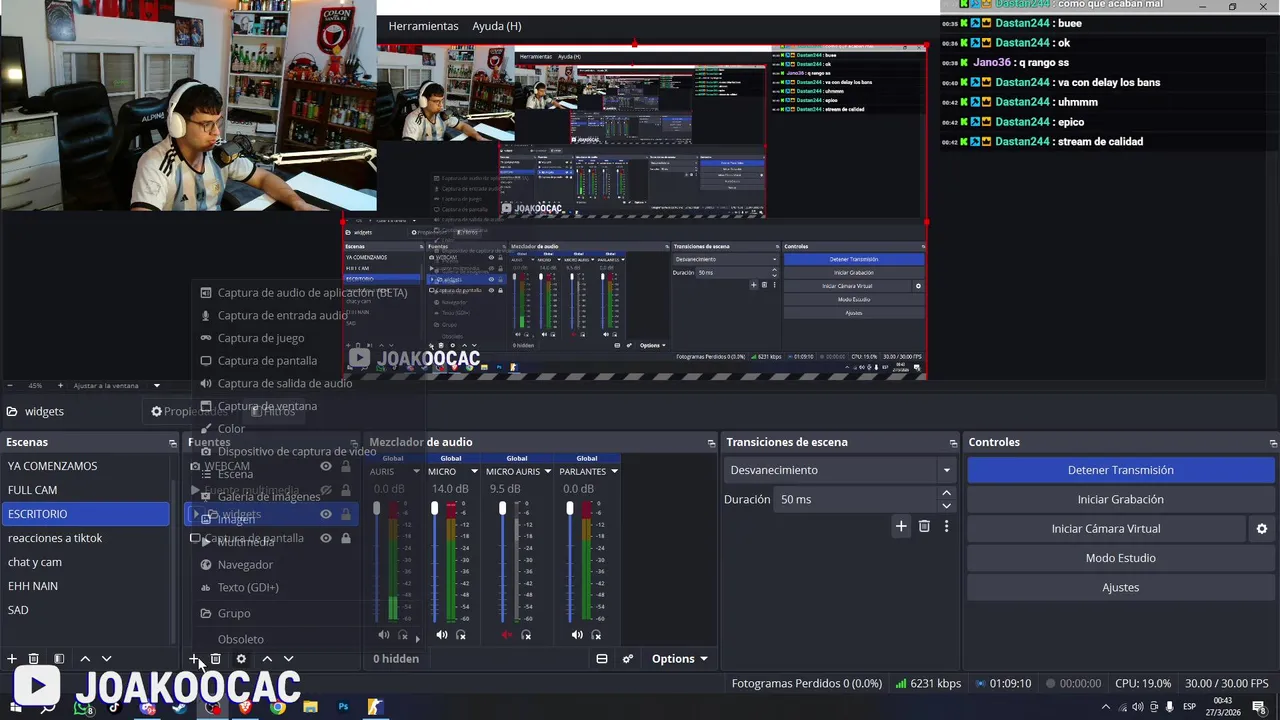The width and height of the screenshot is (1280, 720).
Task: Open MICRO AURIS channel dropdown arrow
Action: point(546,471)
